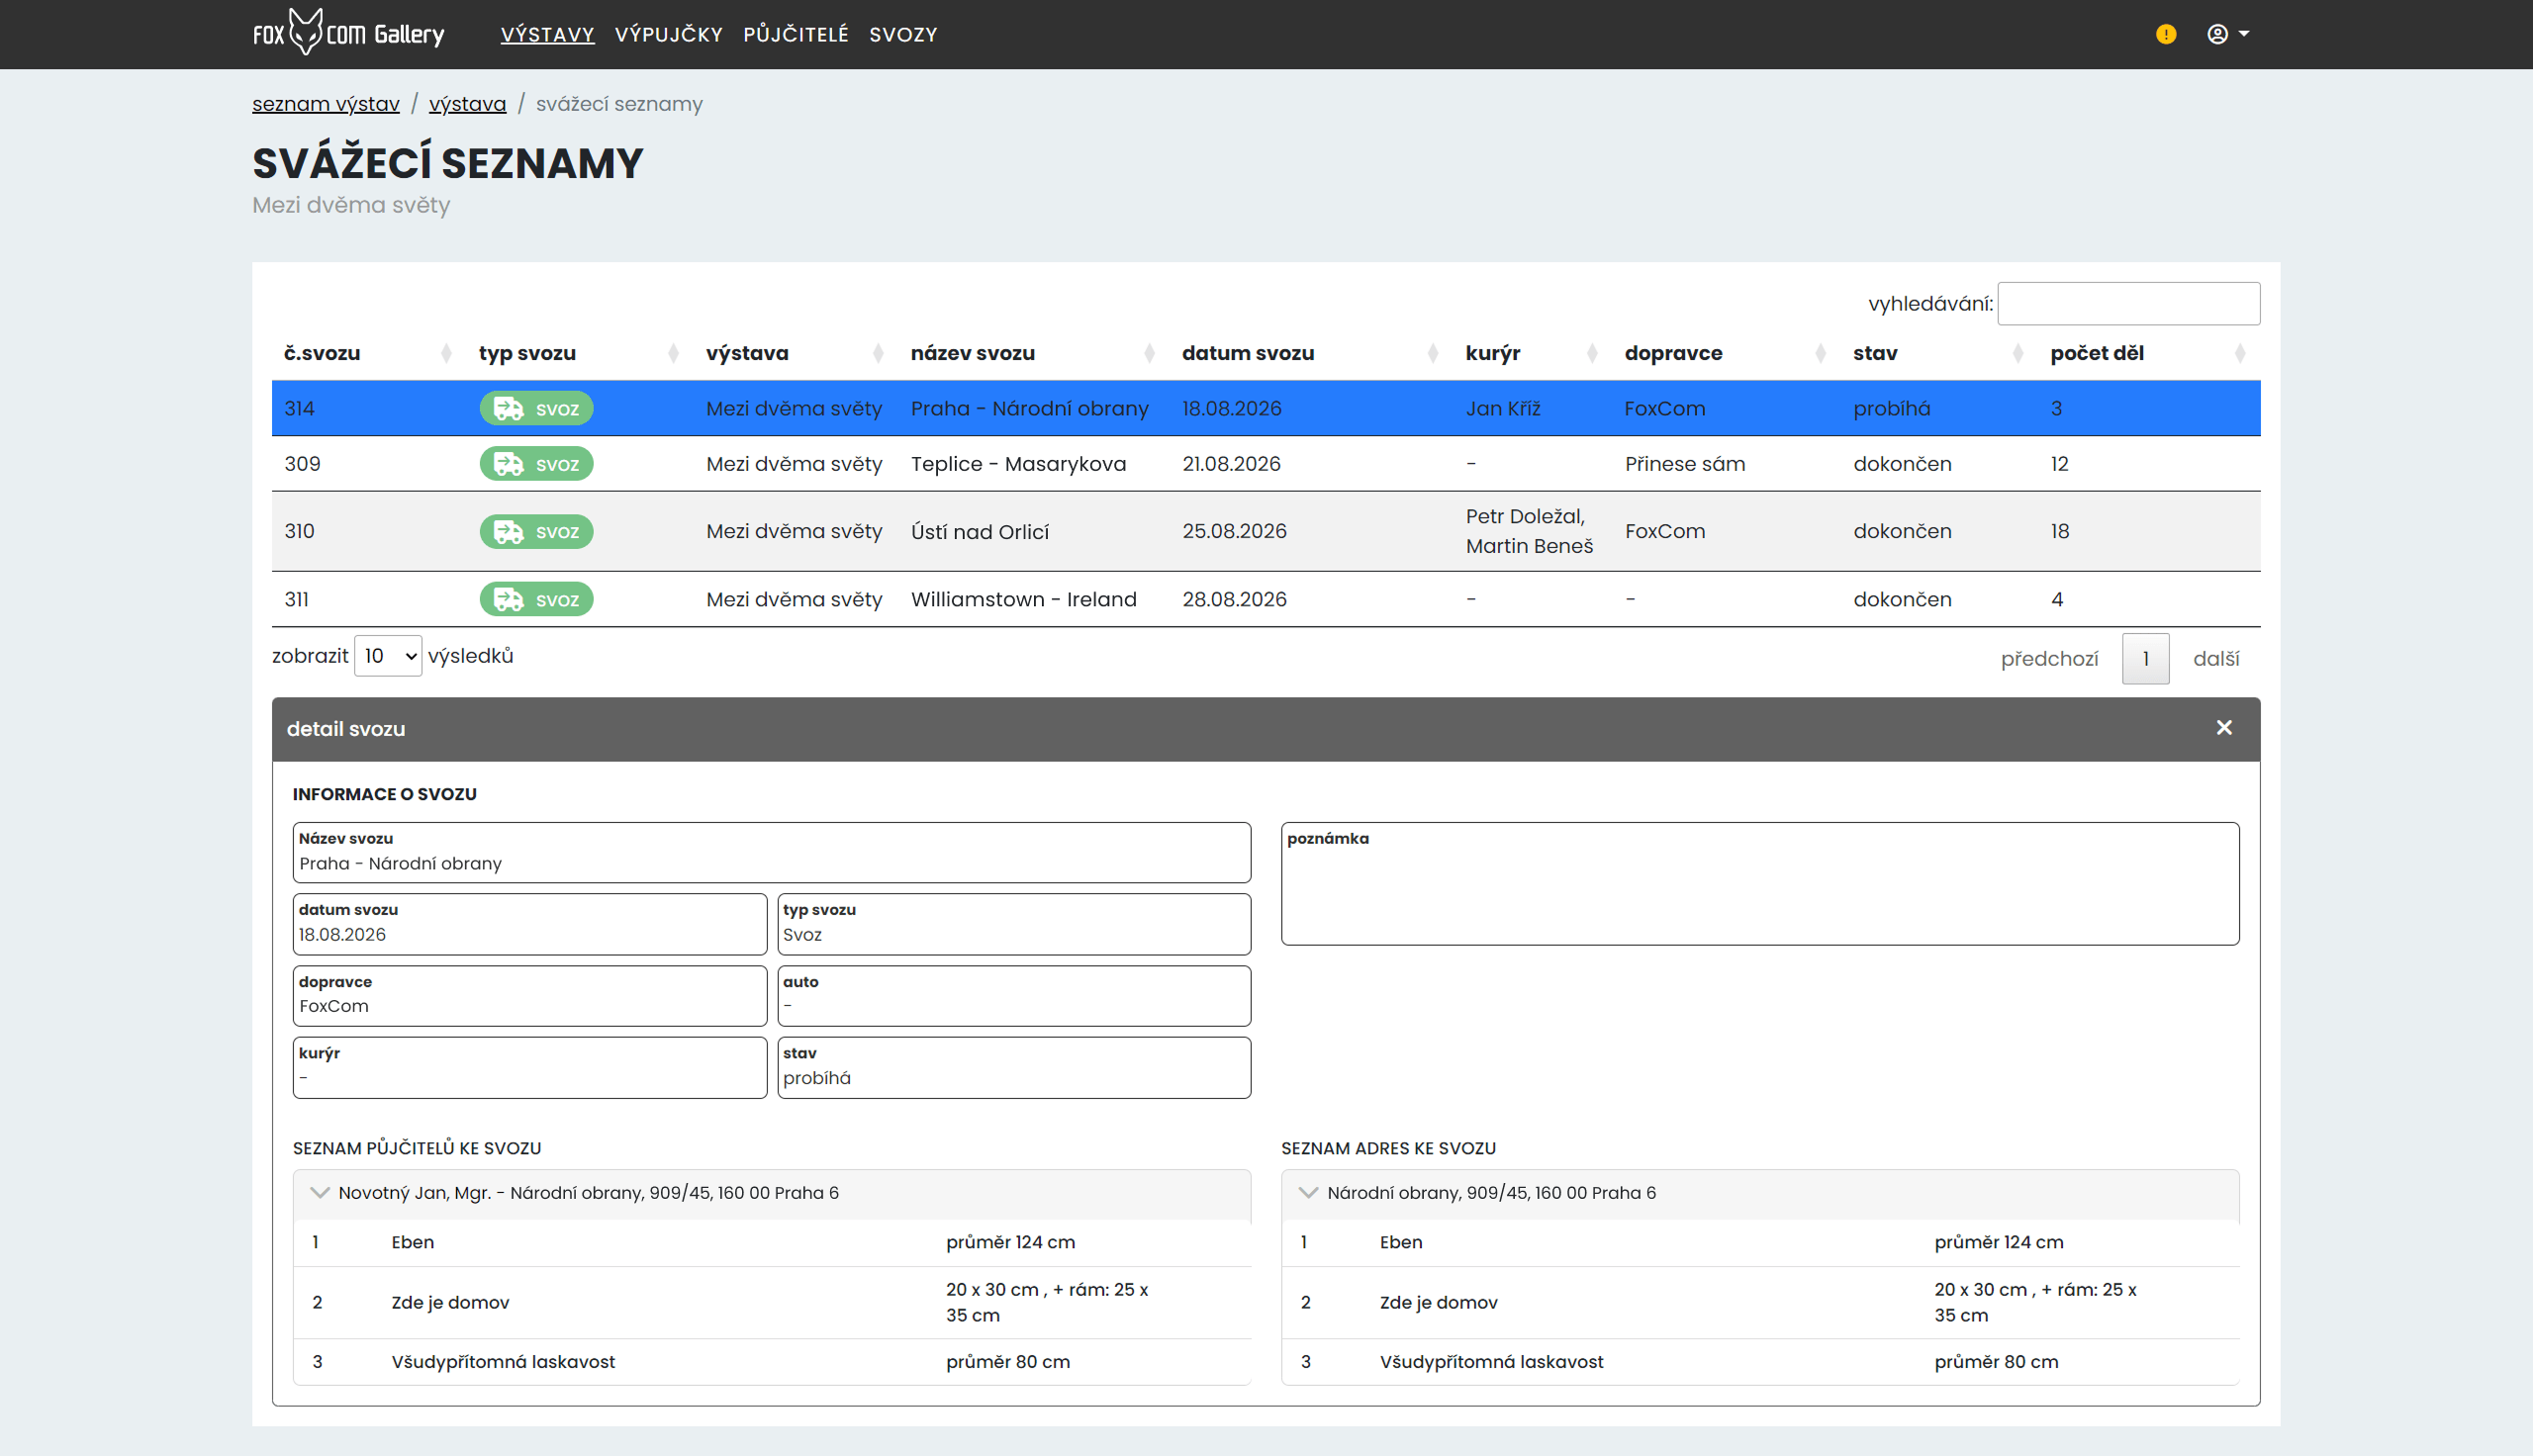Select the Williamstown - Ireland table row

click(x=1265, y=599)
